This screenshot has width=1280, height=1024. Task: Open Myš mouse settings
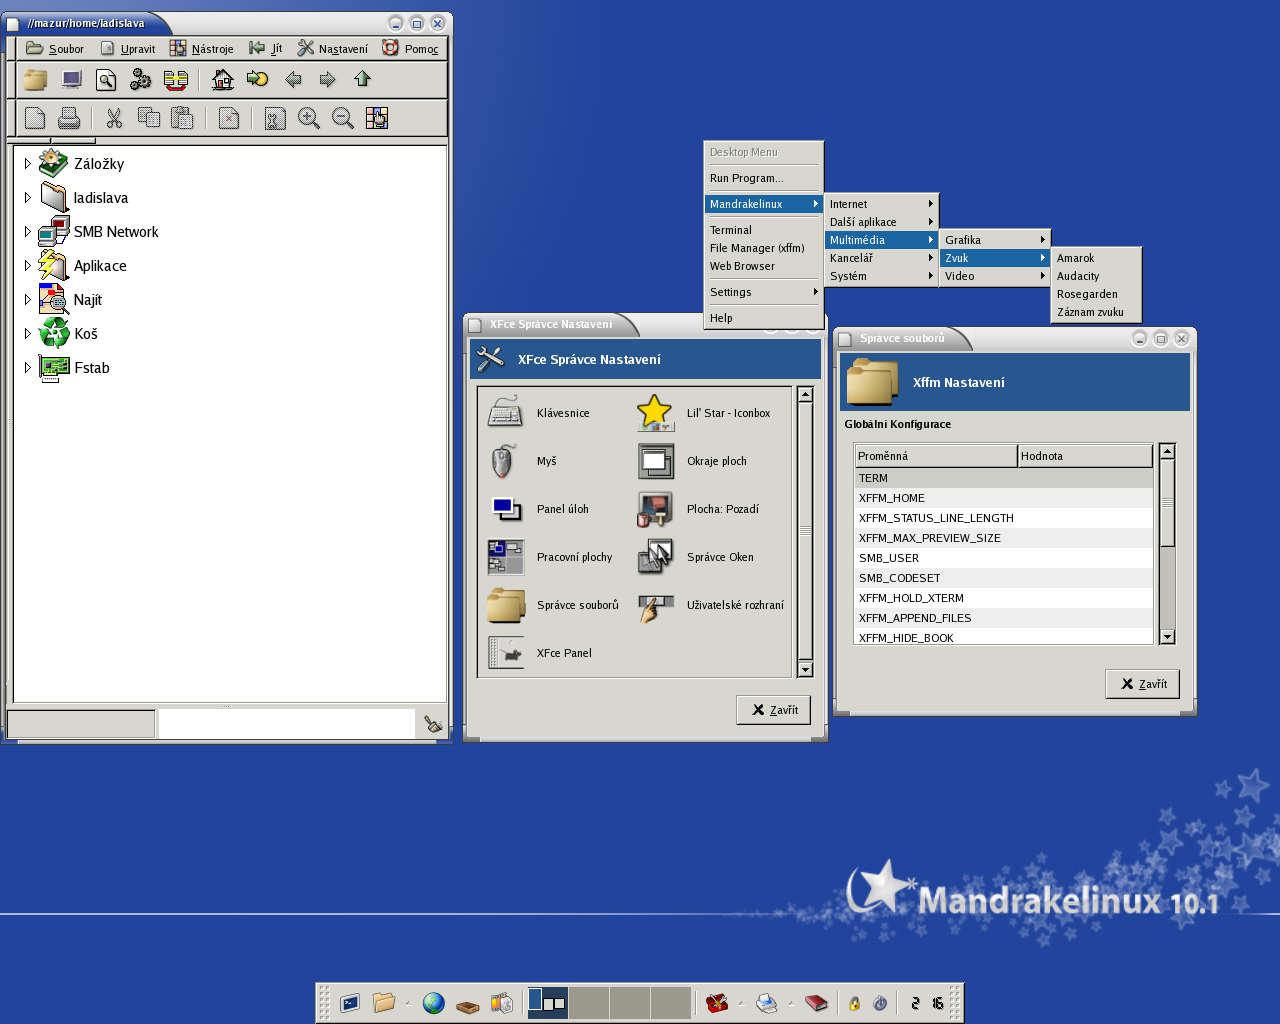(x=522, y=461)
